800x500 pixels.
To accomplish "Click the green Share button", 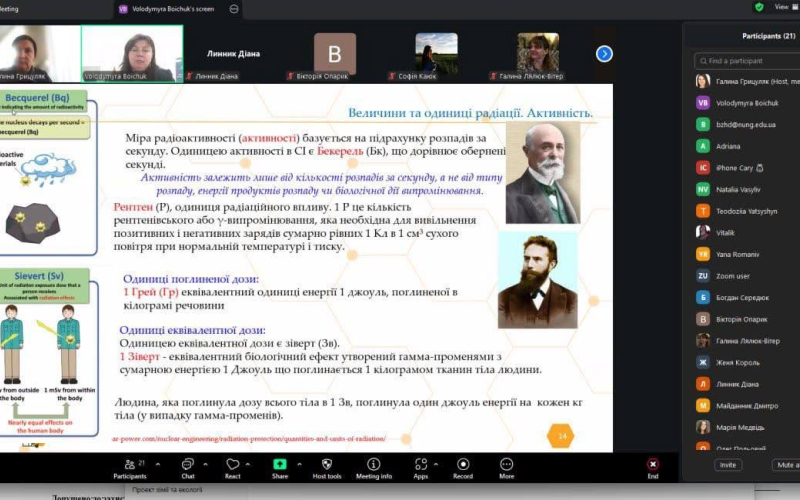I will tap(280, 467).
